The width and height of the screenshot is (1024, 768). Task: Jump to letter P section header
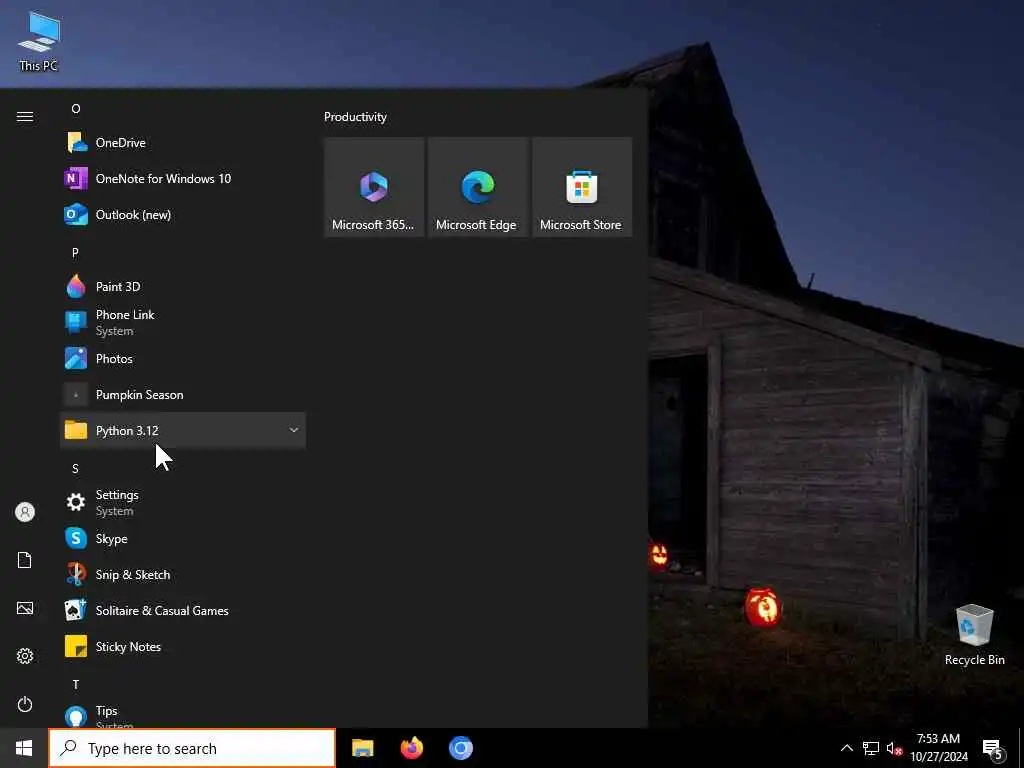point(75,253)
